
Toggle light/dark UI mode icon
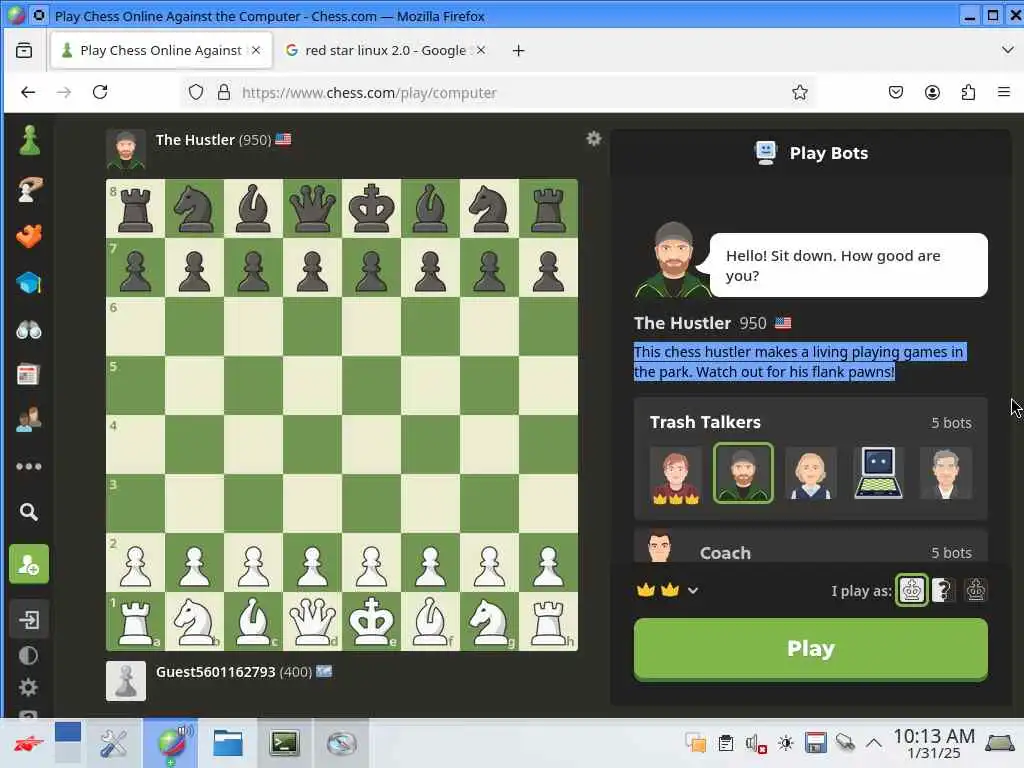pos(28,656)
